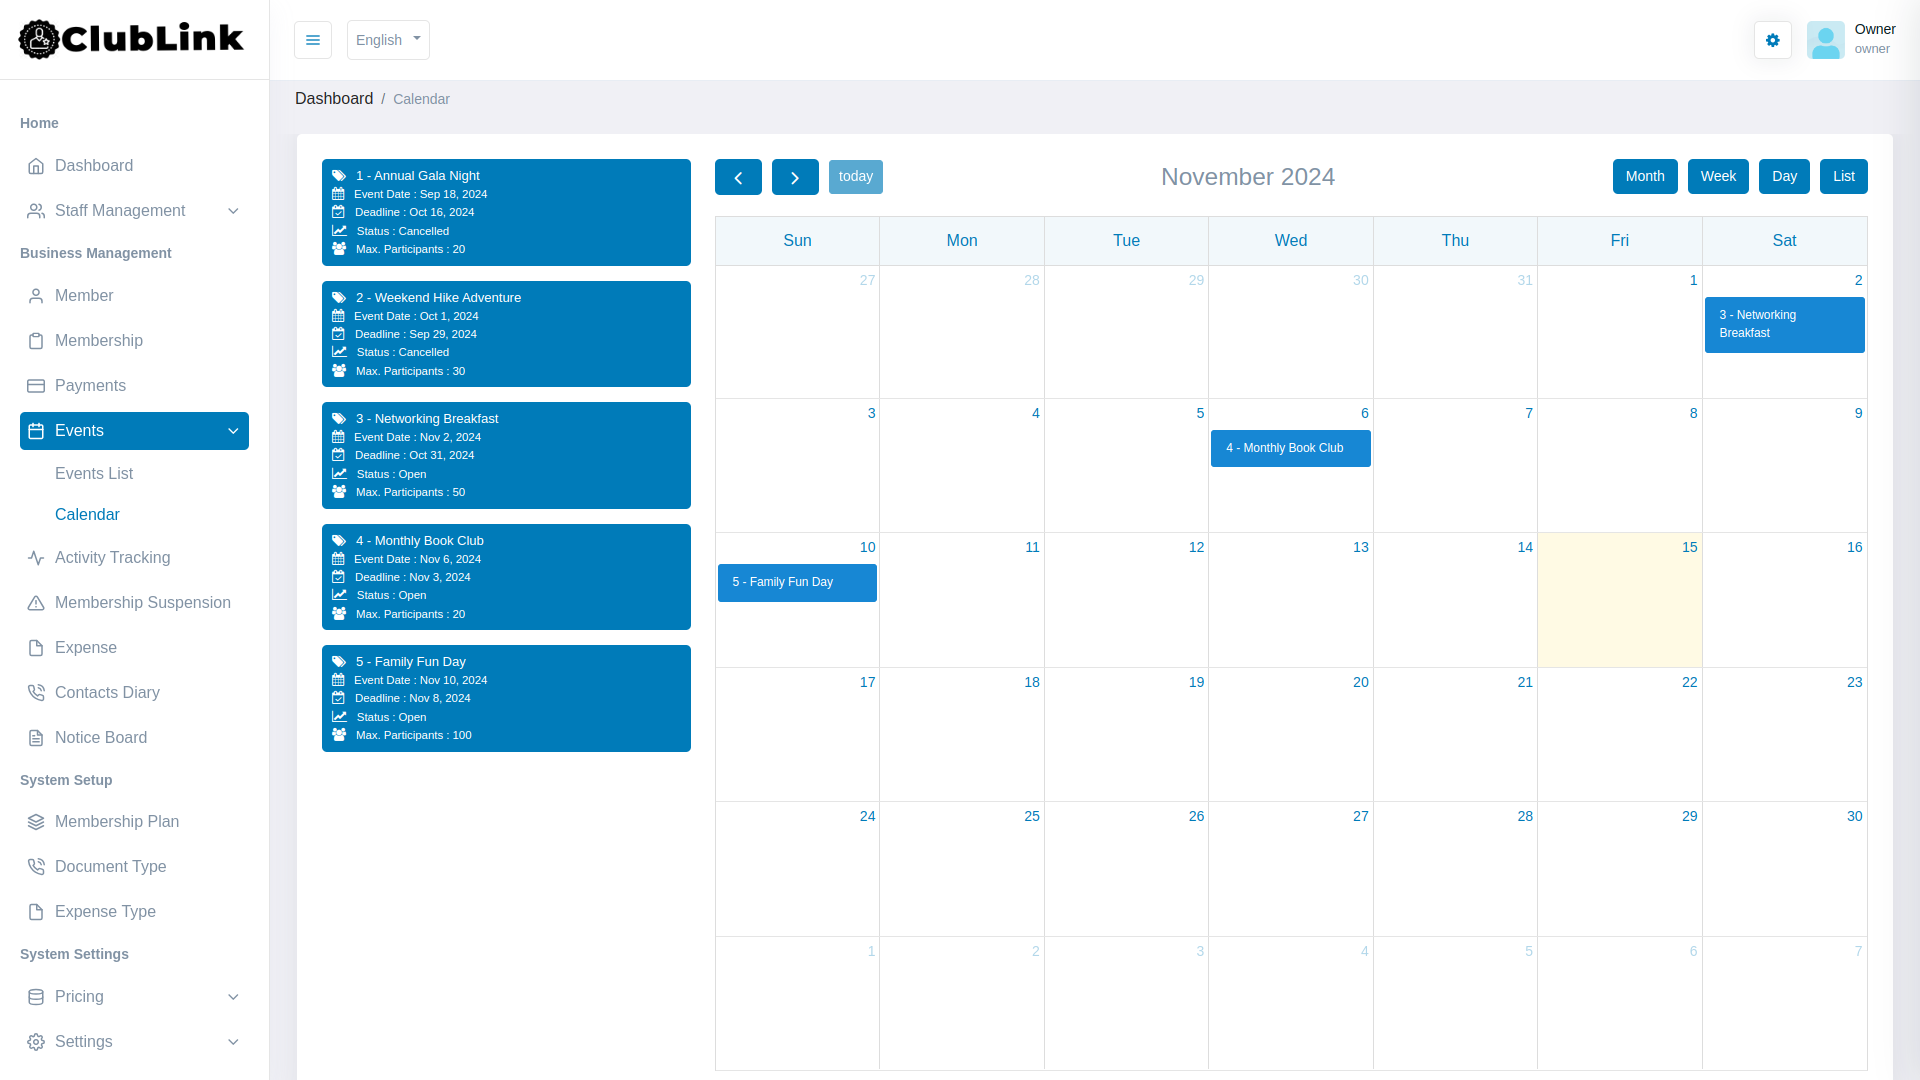Click the Membership Suspension warning icon
Image resolution: width=1920 pixels, height=1080 pixels.
click(x=36, y=602)
